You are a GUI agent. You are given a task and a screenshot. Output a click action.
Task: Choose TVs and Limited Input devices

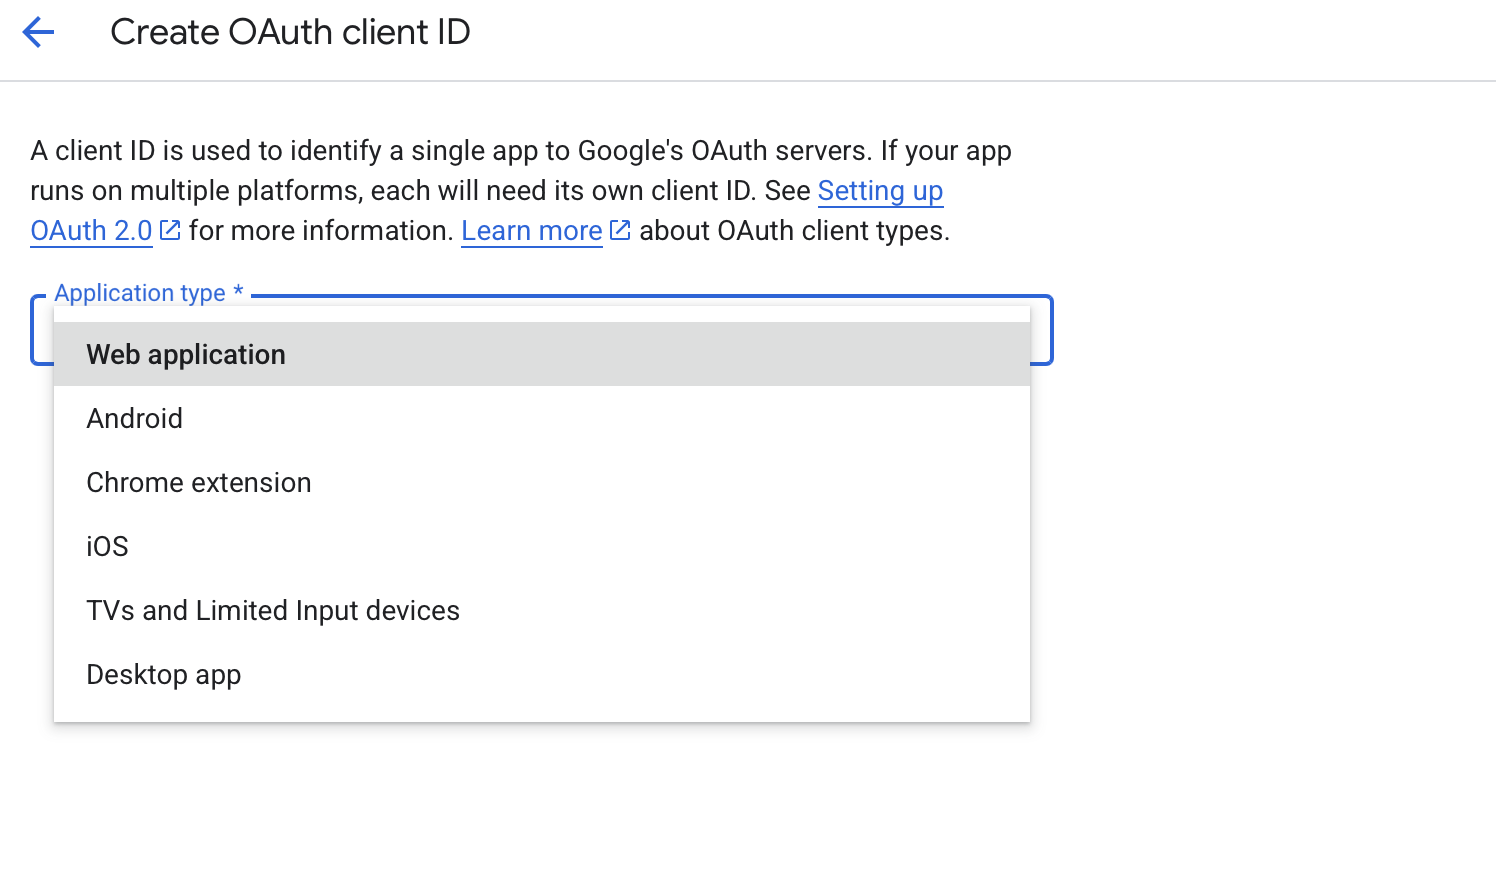542,610
